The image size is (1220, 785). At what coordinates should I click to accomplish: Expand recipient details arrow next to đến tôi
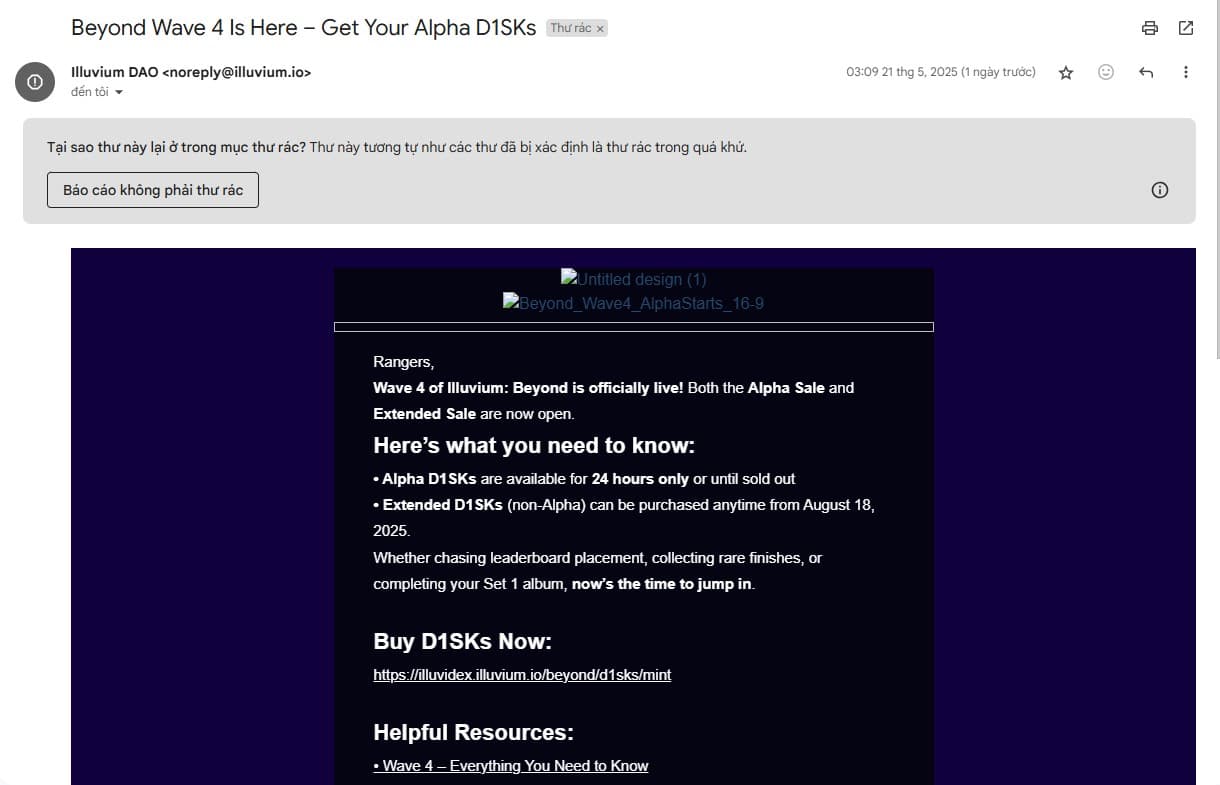coord(119,93)
